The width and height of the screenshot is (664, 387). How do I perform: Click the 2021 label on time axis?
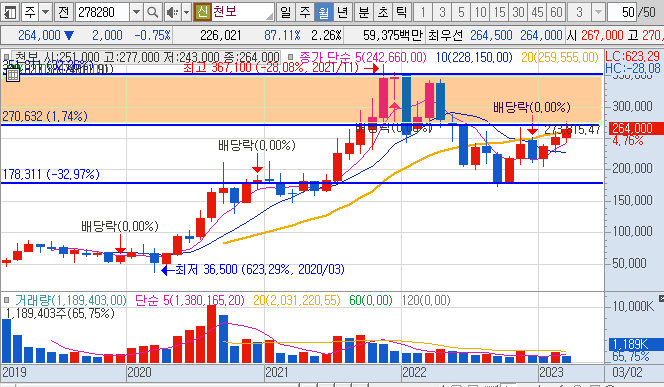point(277,372)
